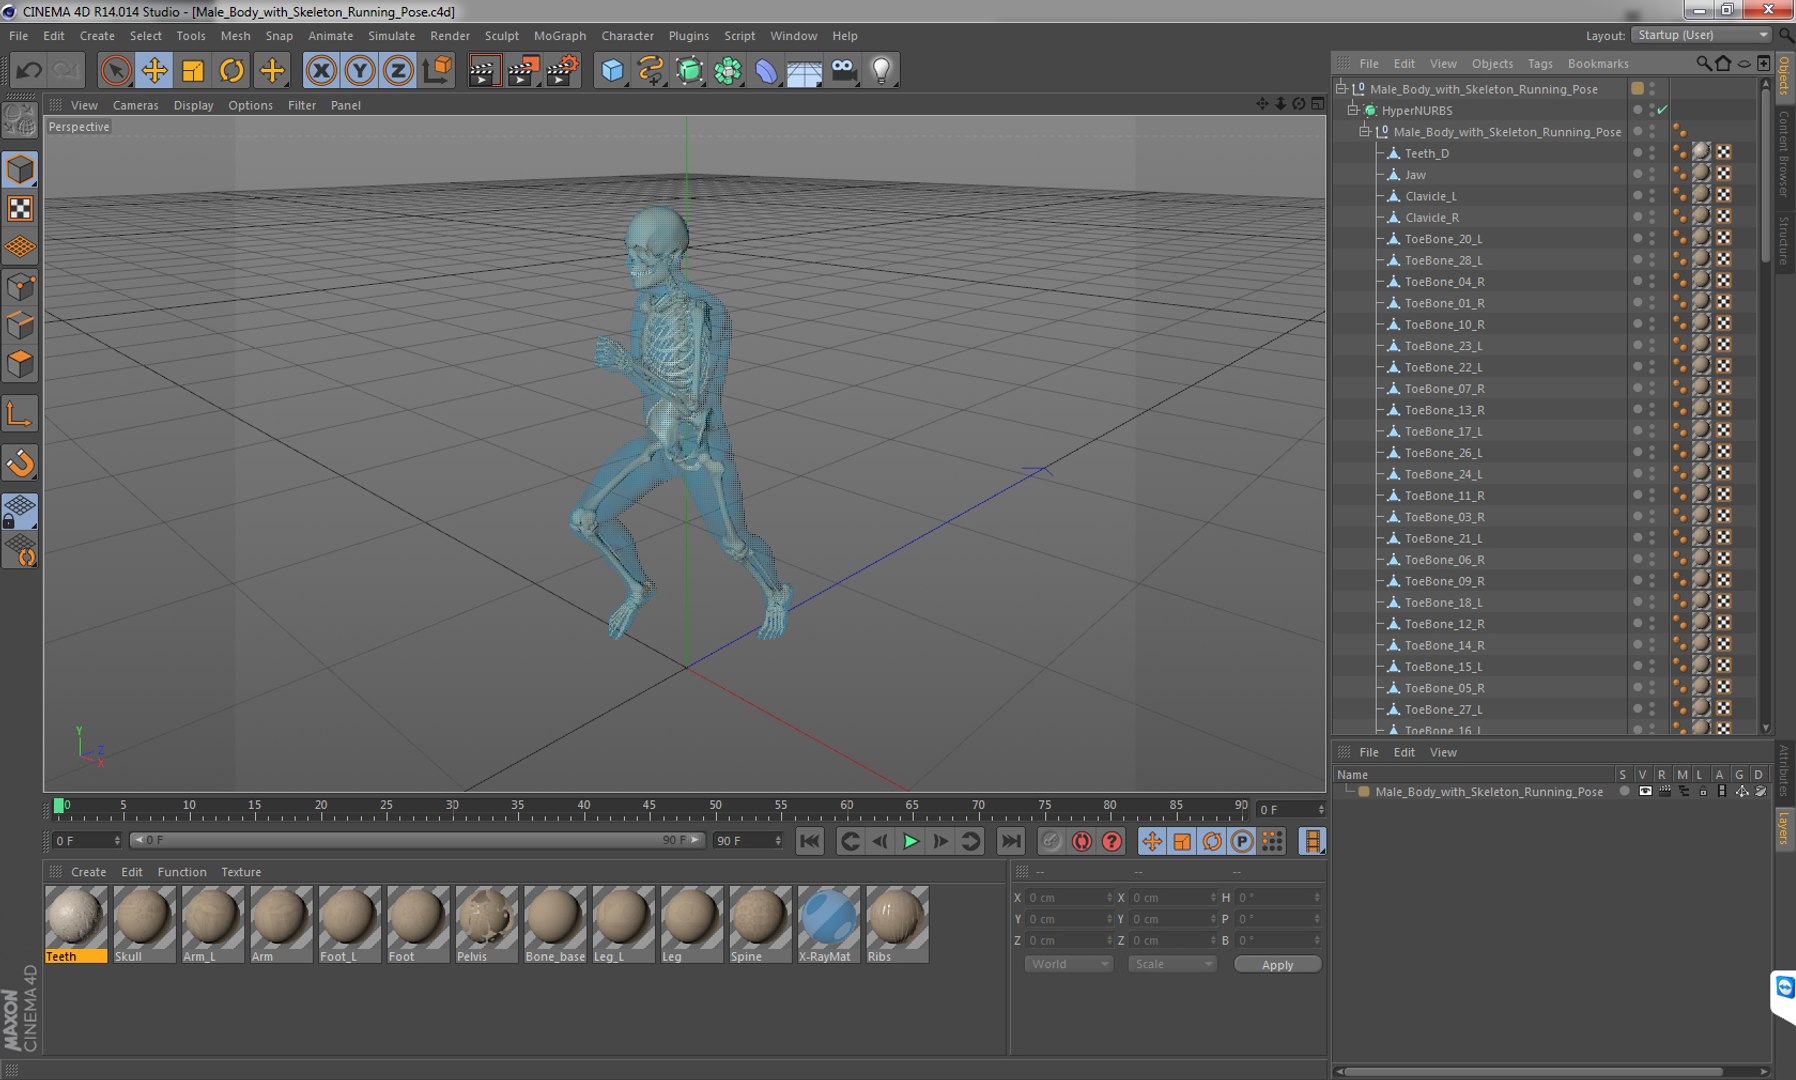Enable the Axis tool
Image resolution: width=1796 pixels, height=1080 pixels.
(20, 414)
